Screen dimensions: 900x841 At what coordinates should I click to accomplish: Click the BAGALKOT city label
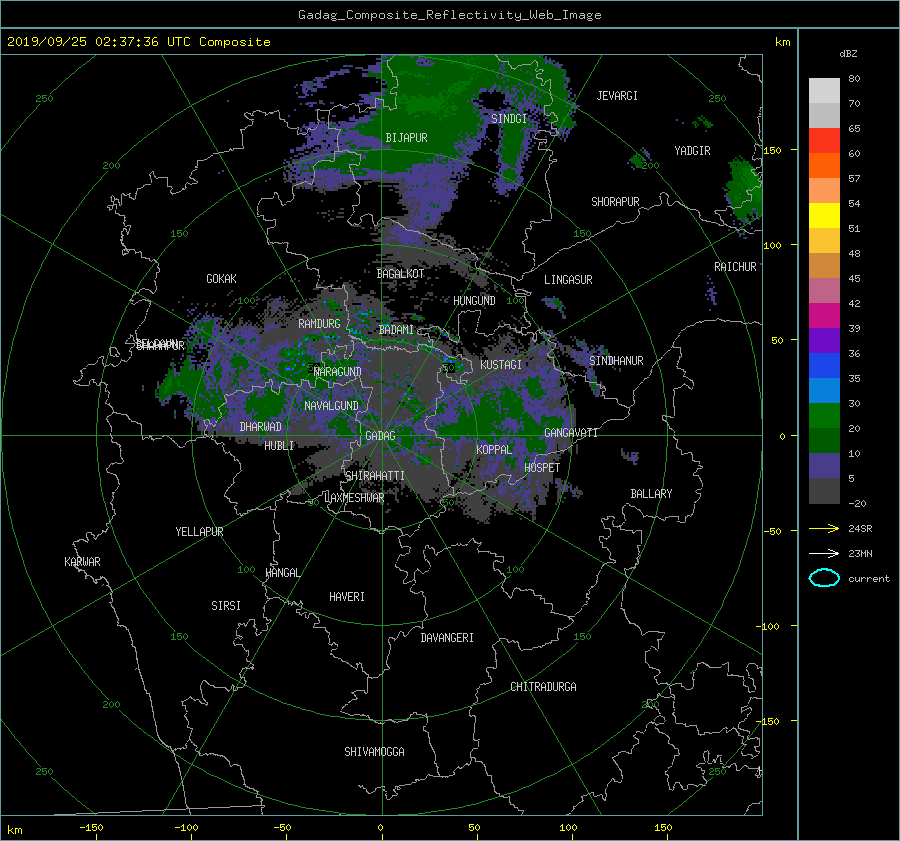click(400, 274)
